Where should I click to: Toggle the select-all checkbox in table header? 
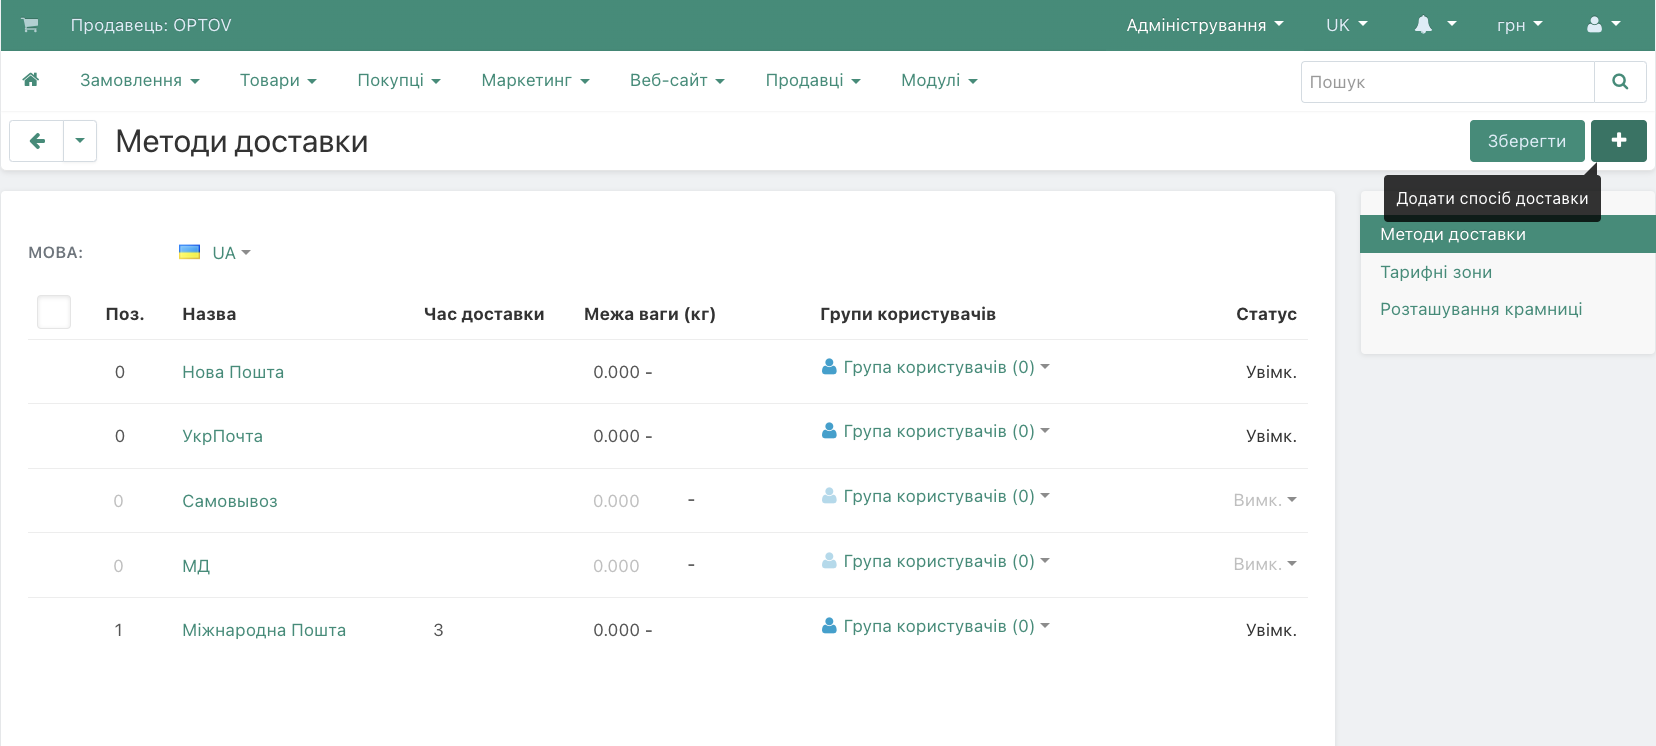pyautogui.click(x=54, y=312)
